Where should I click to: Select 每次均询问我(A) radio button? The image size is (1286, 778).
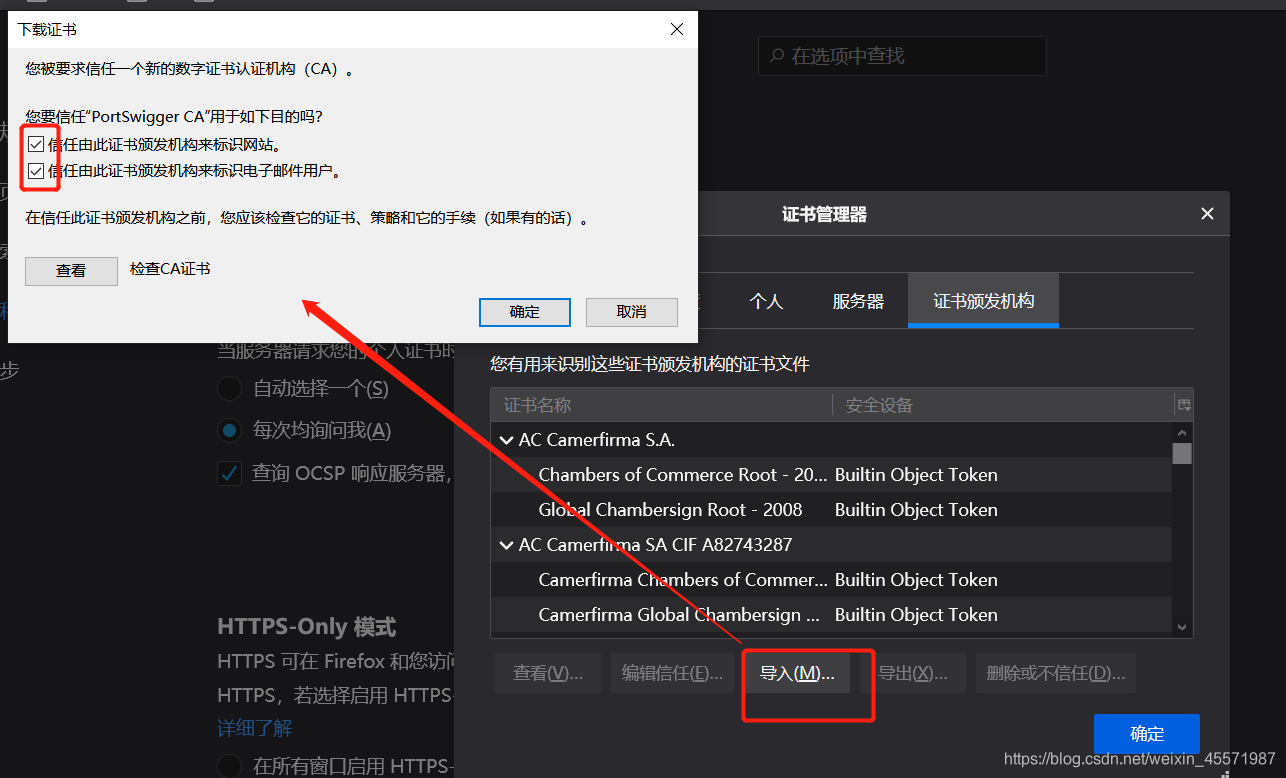coord(229,430)
